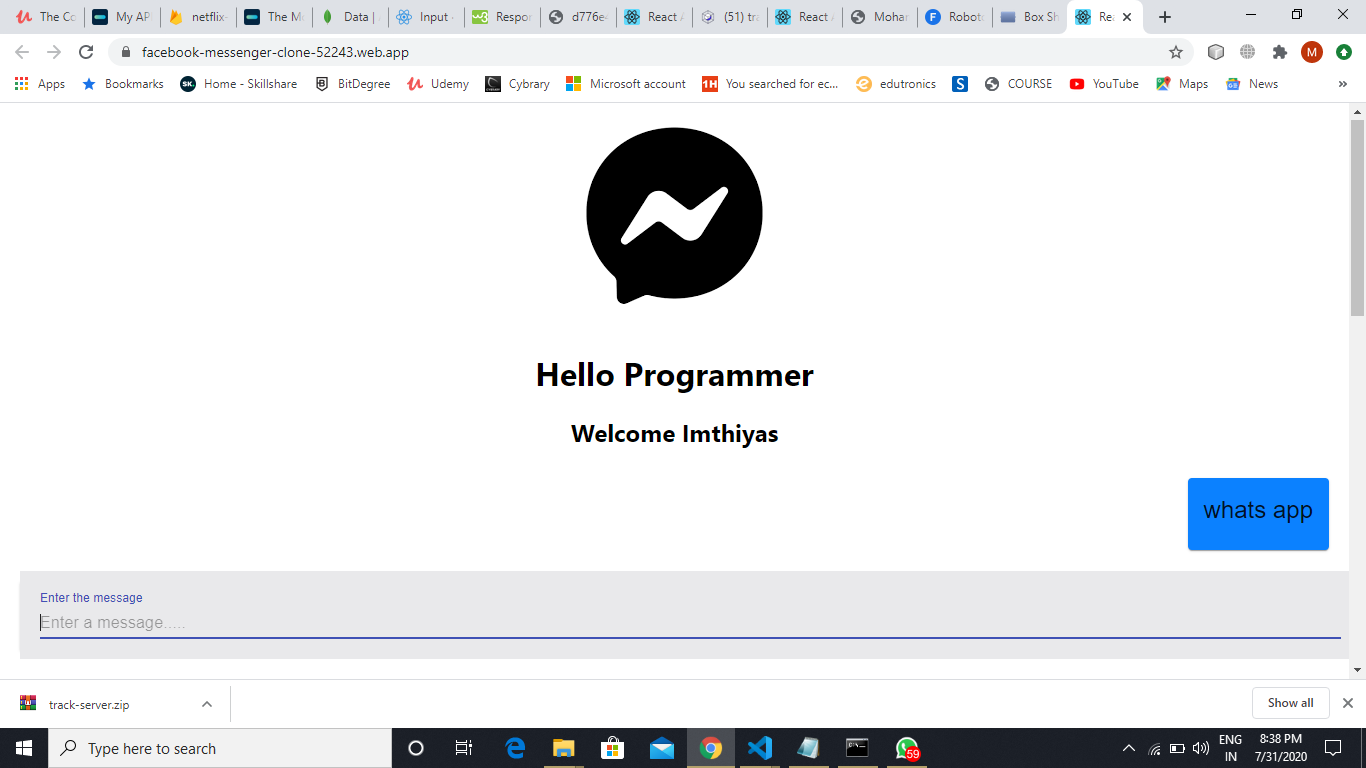Open the downloaded track-server.zip file

click(x=89, y=704)
